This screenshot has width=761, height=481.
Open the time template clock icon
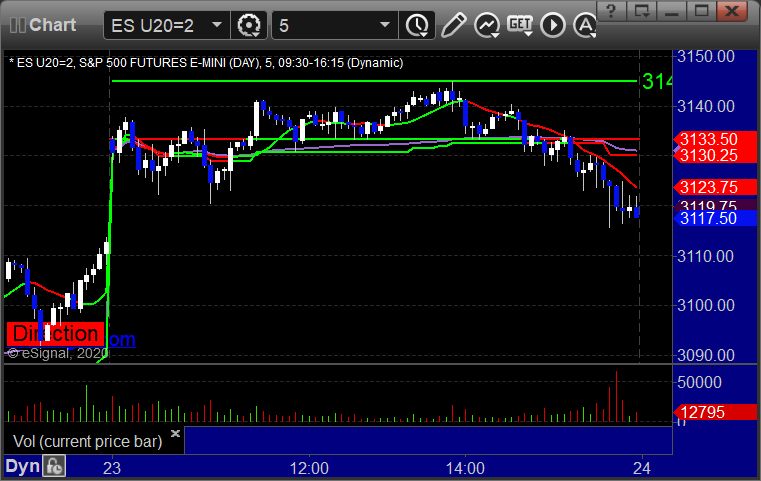417,25
